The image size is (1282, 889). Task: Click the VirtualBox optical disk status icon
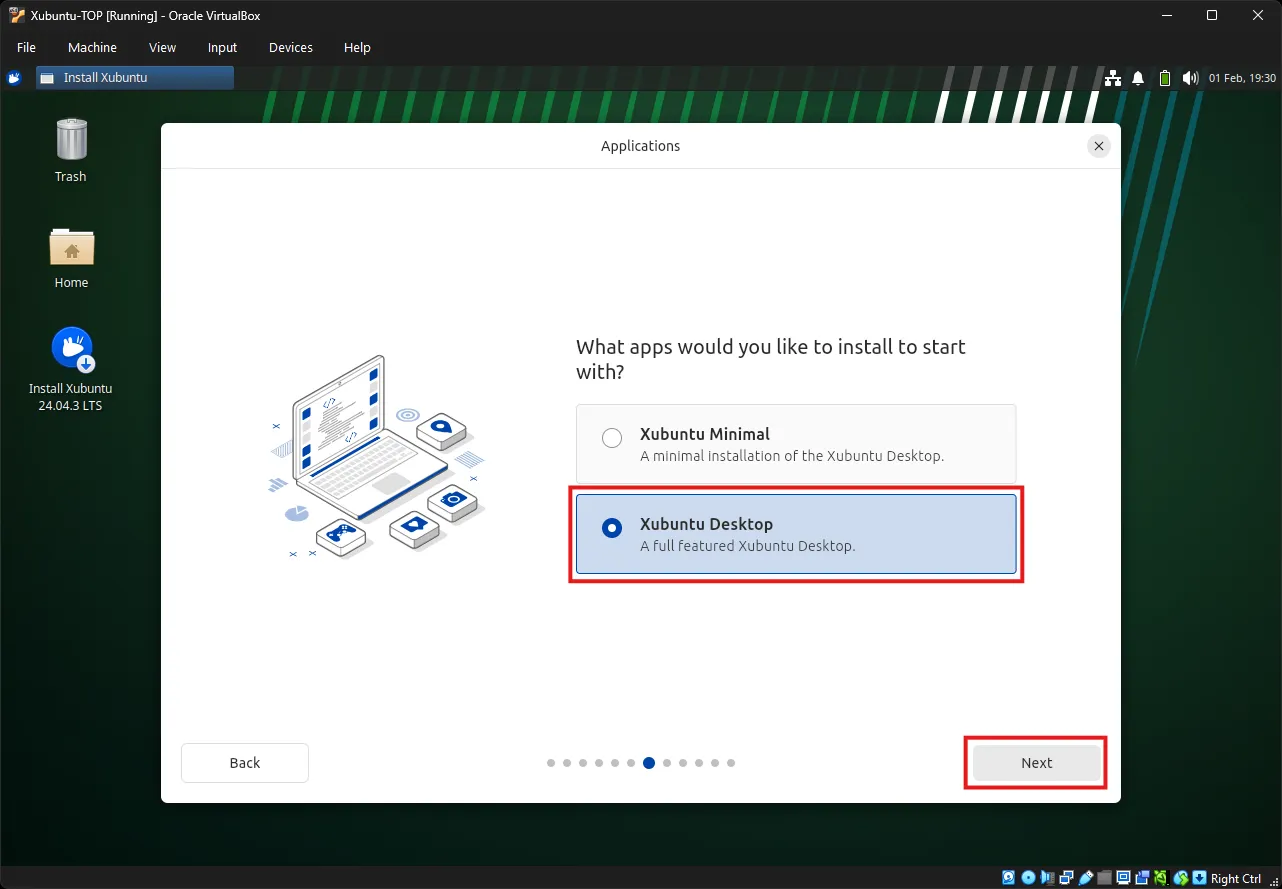1028,878
